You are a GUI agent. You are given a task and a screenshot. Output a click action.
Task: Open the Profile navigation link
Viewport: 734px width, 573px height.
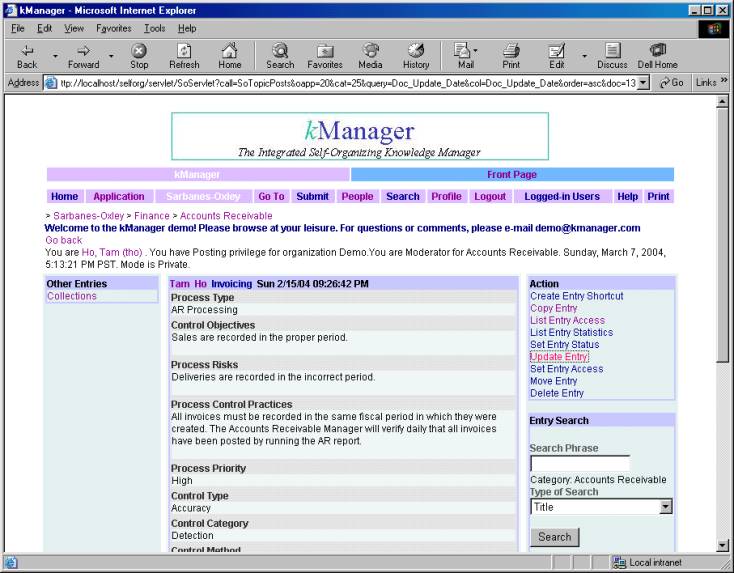point(446,197)
